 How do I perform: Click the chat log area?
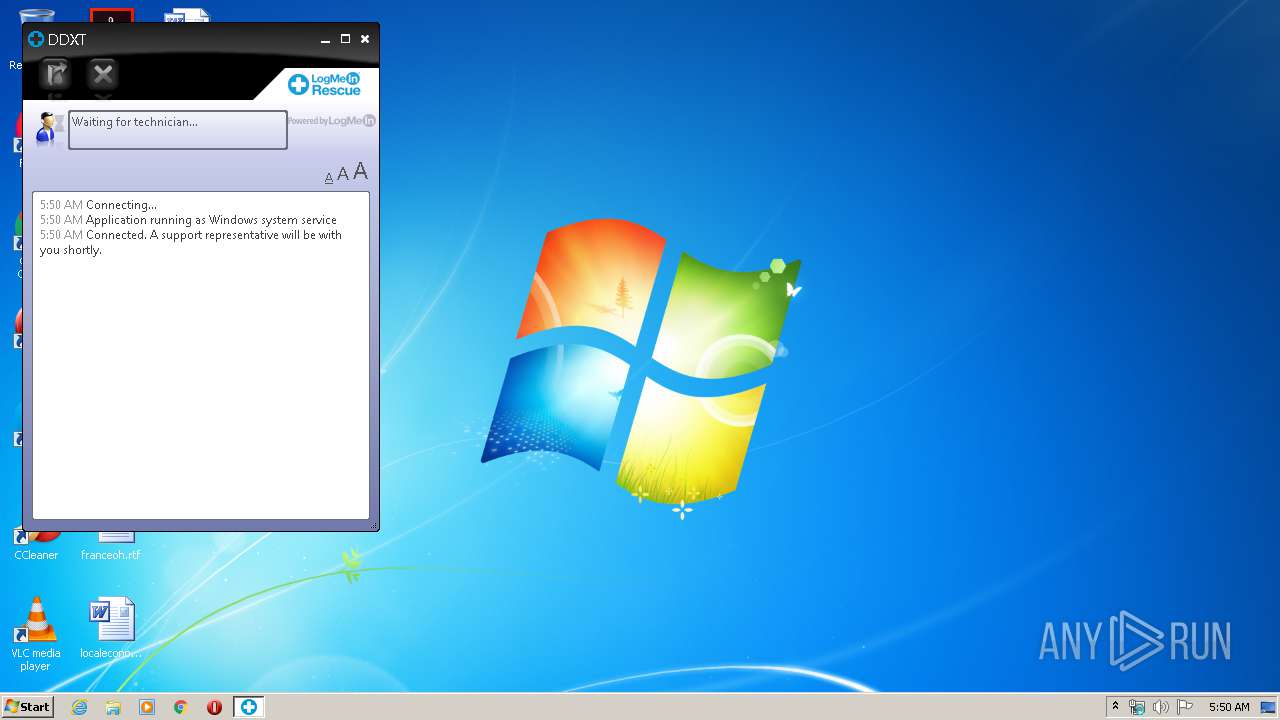(x=201, y=355)
